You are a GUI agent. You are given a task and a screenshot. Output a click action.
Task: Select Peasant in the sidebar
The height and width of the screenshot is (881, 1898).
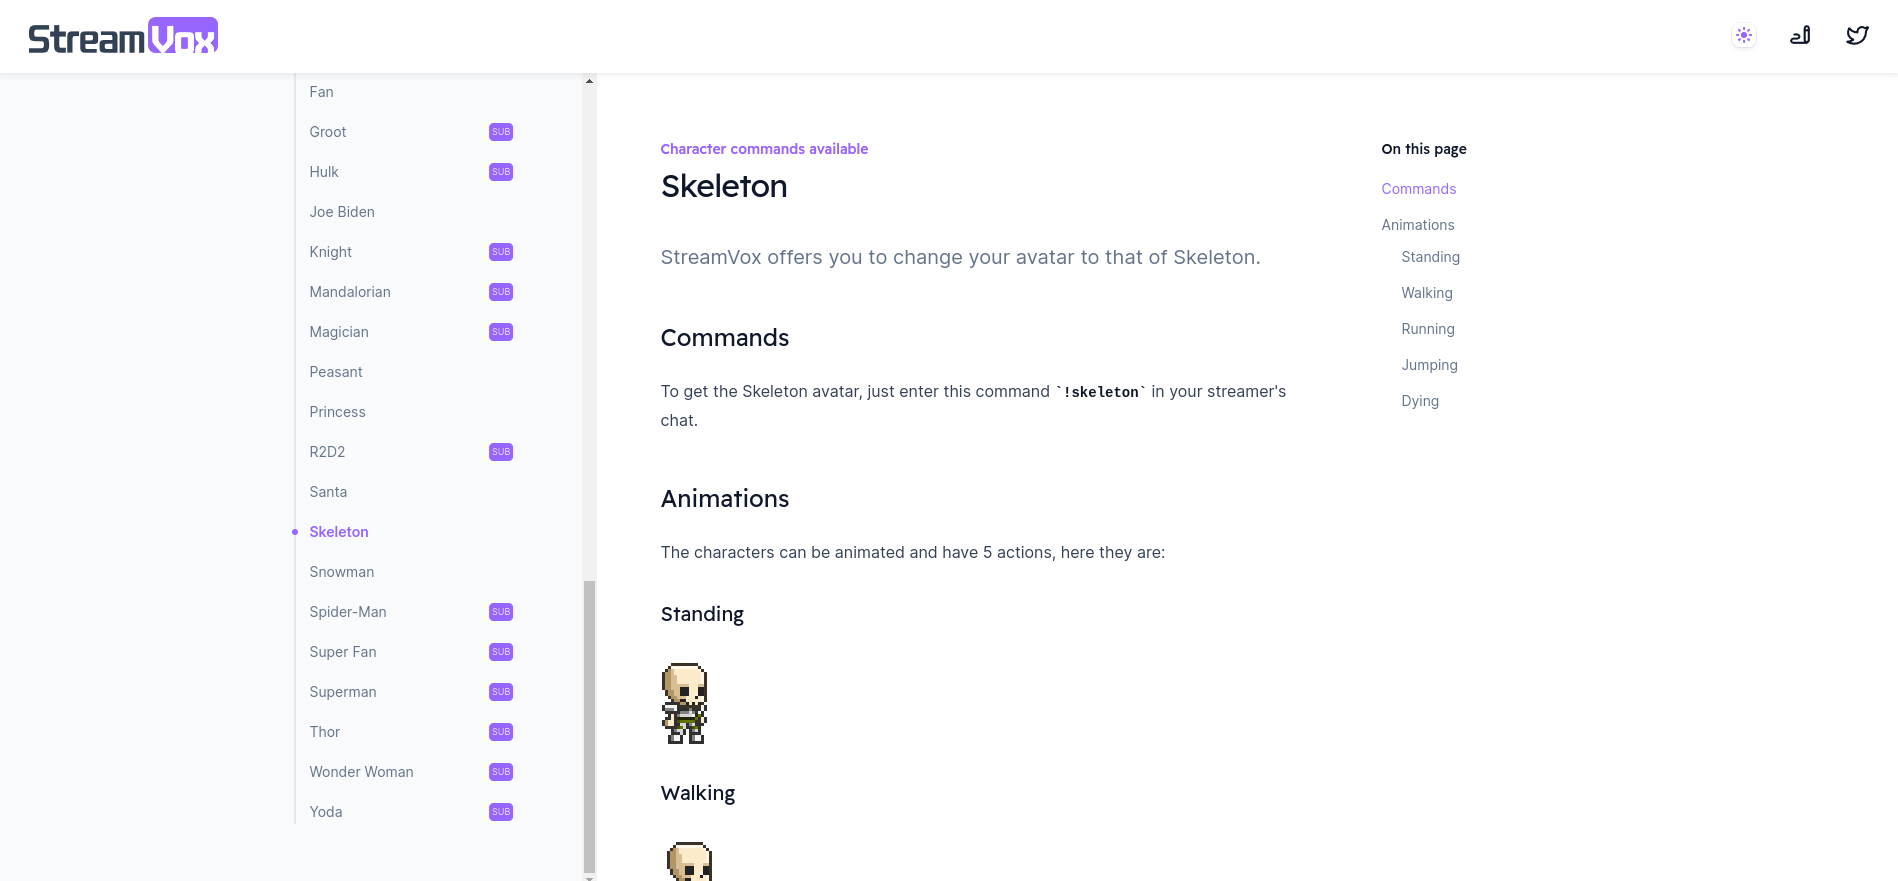pyautogui.click(x=336, y=372)
